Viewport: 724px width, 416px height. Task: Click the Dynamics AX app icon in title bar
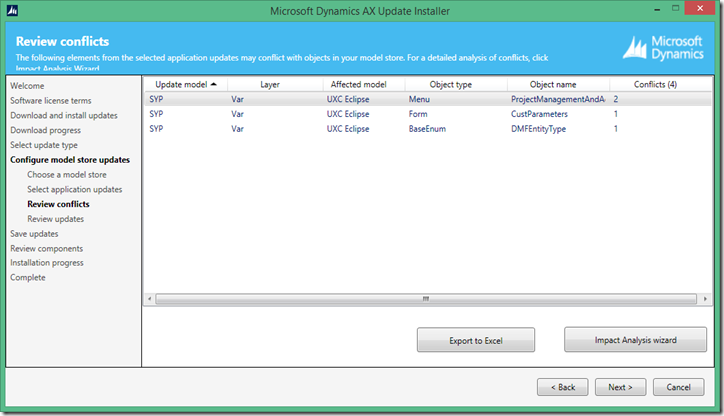pyautogui.click(x=12, y=10)
